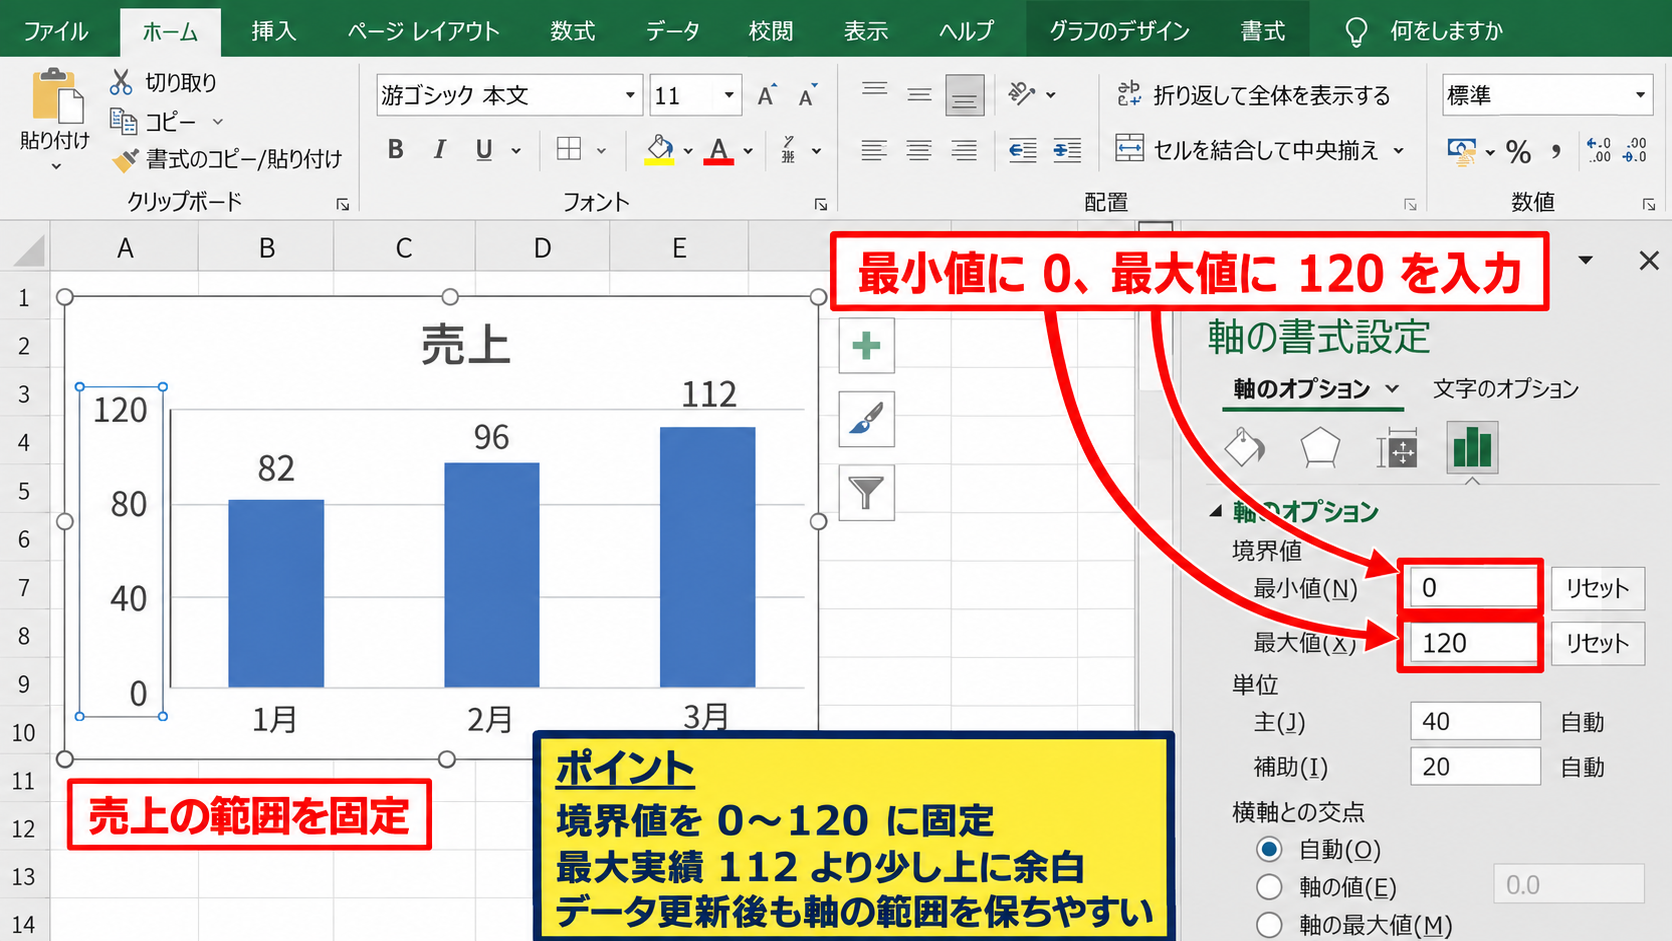Select Axis Options bar chart icon
Image resolution: width=1672 pixels, height=941 pixels.
click(1472, 446)
